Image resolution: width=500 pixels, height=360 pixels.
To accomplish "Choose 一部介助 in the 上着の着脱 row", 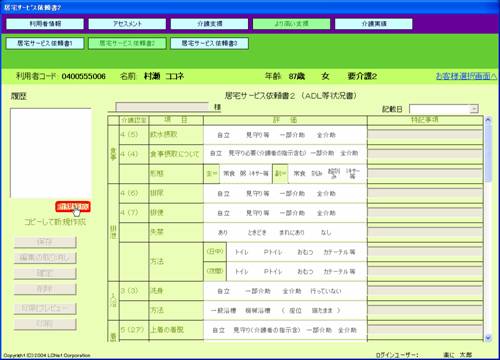I will tap(319, 330).
